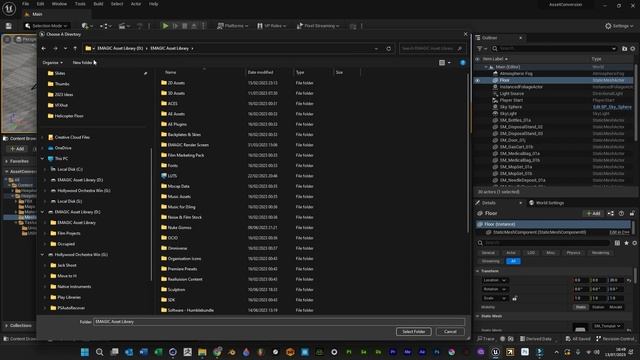Open the Build menu
Screen dimensions: 640x360
coord(98,4)
